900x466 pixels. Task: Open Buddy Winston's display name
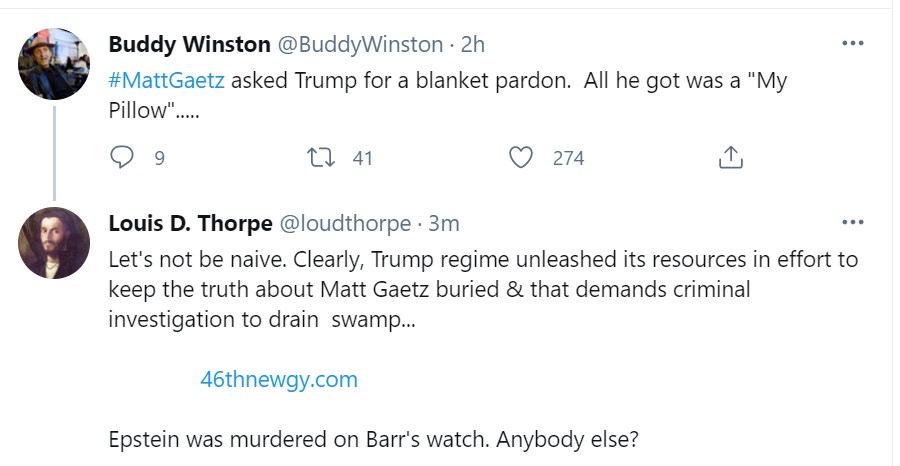[x=189, y=44]
